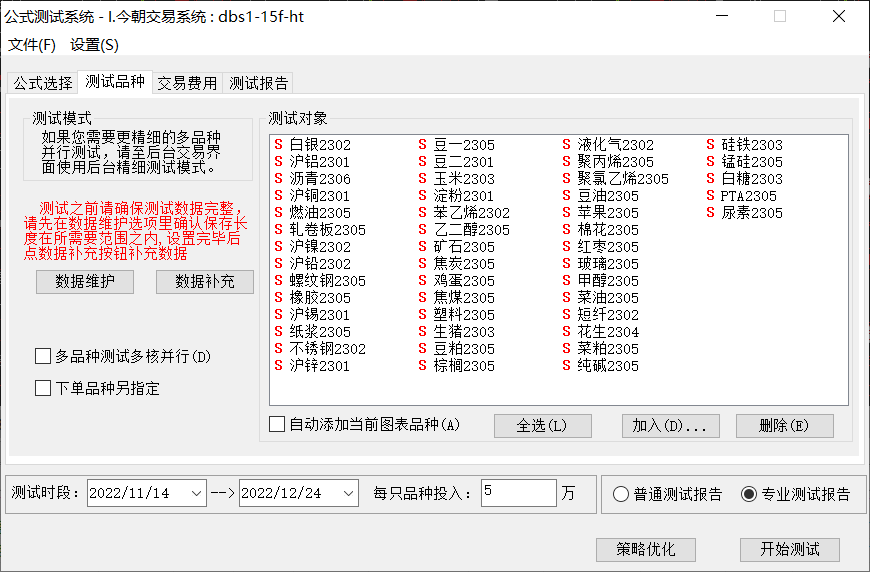Select 聚丙烯2305 in the list
The height and width of the screenshot is (572, 870).
click(615, 162)
